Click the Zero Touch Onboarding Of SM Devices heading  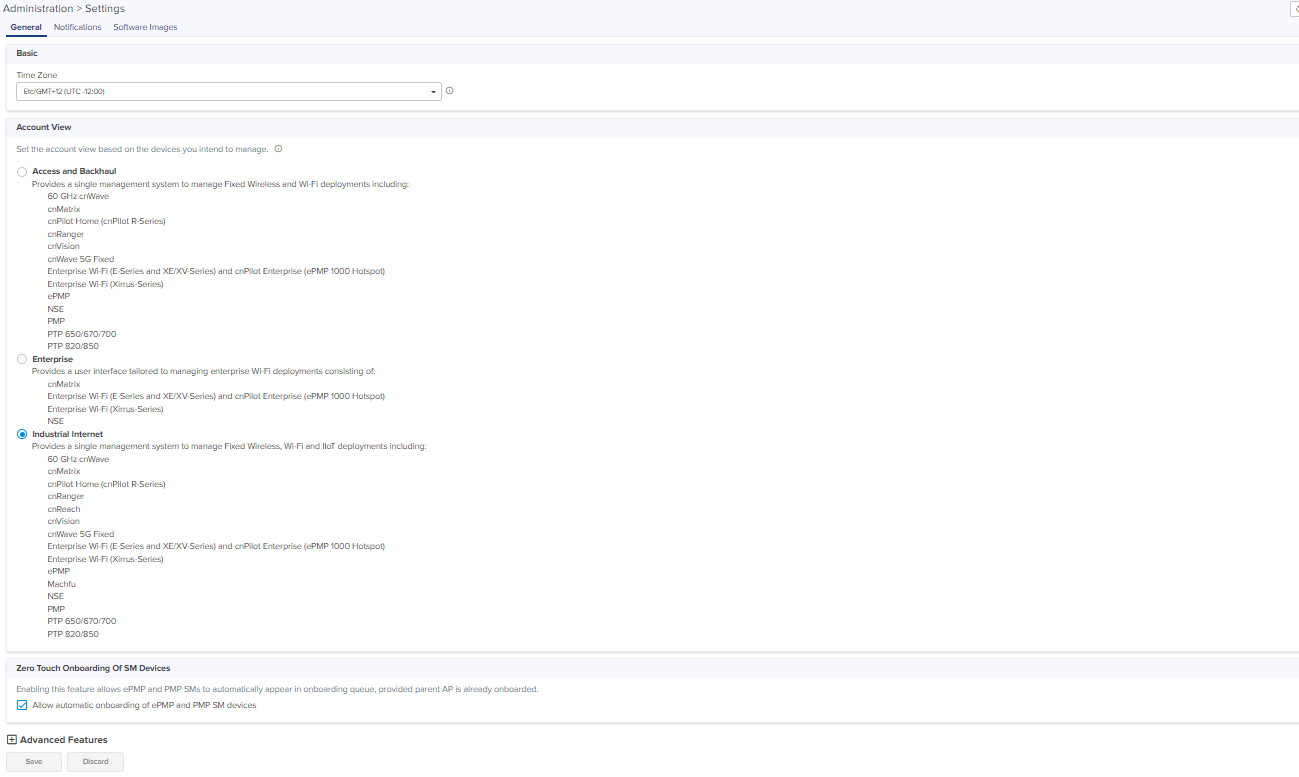pyautogui.click(x=93, y=667)
